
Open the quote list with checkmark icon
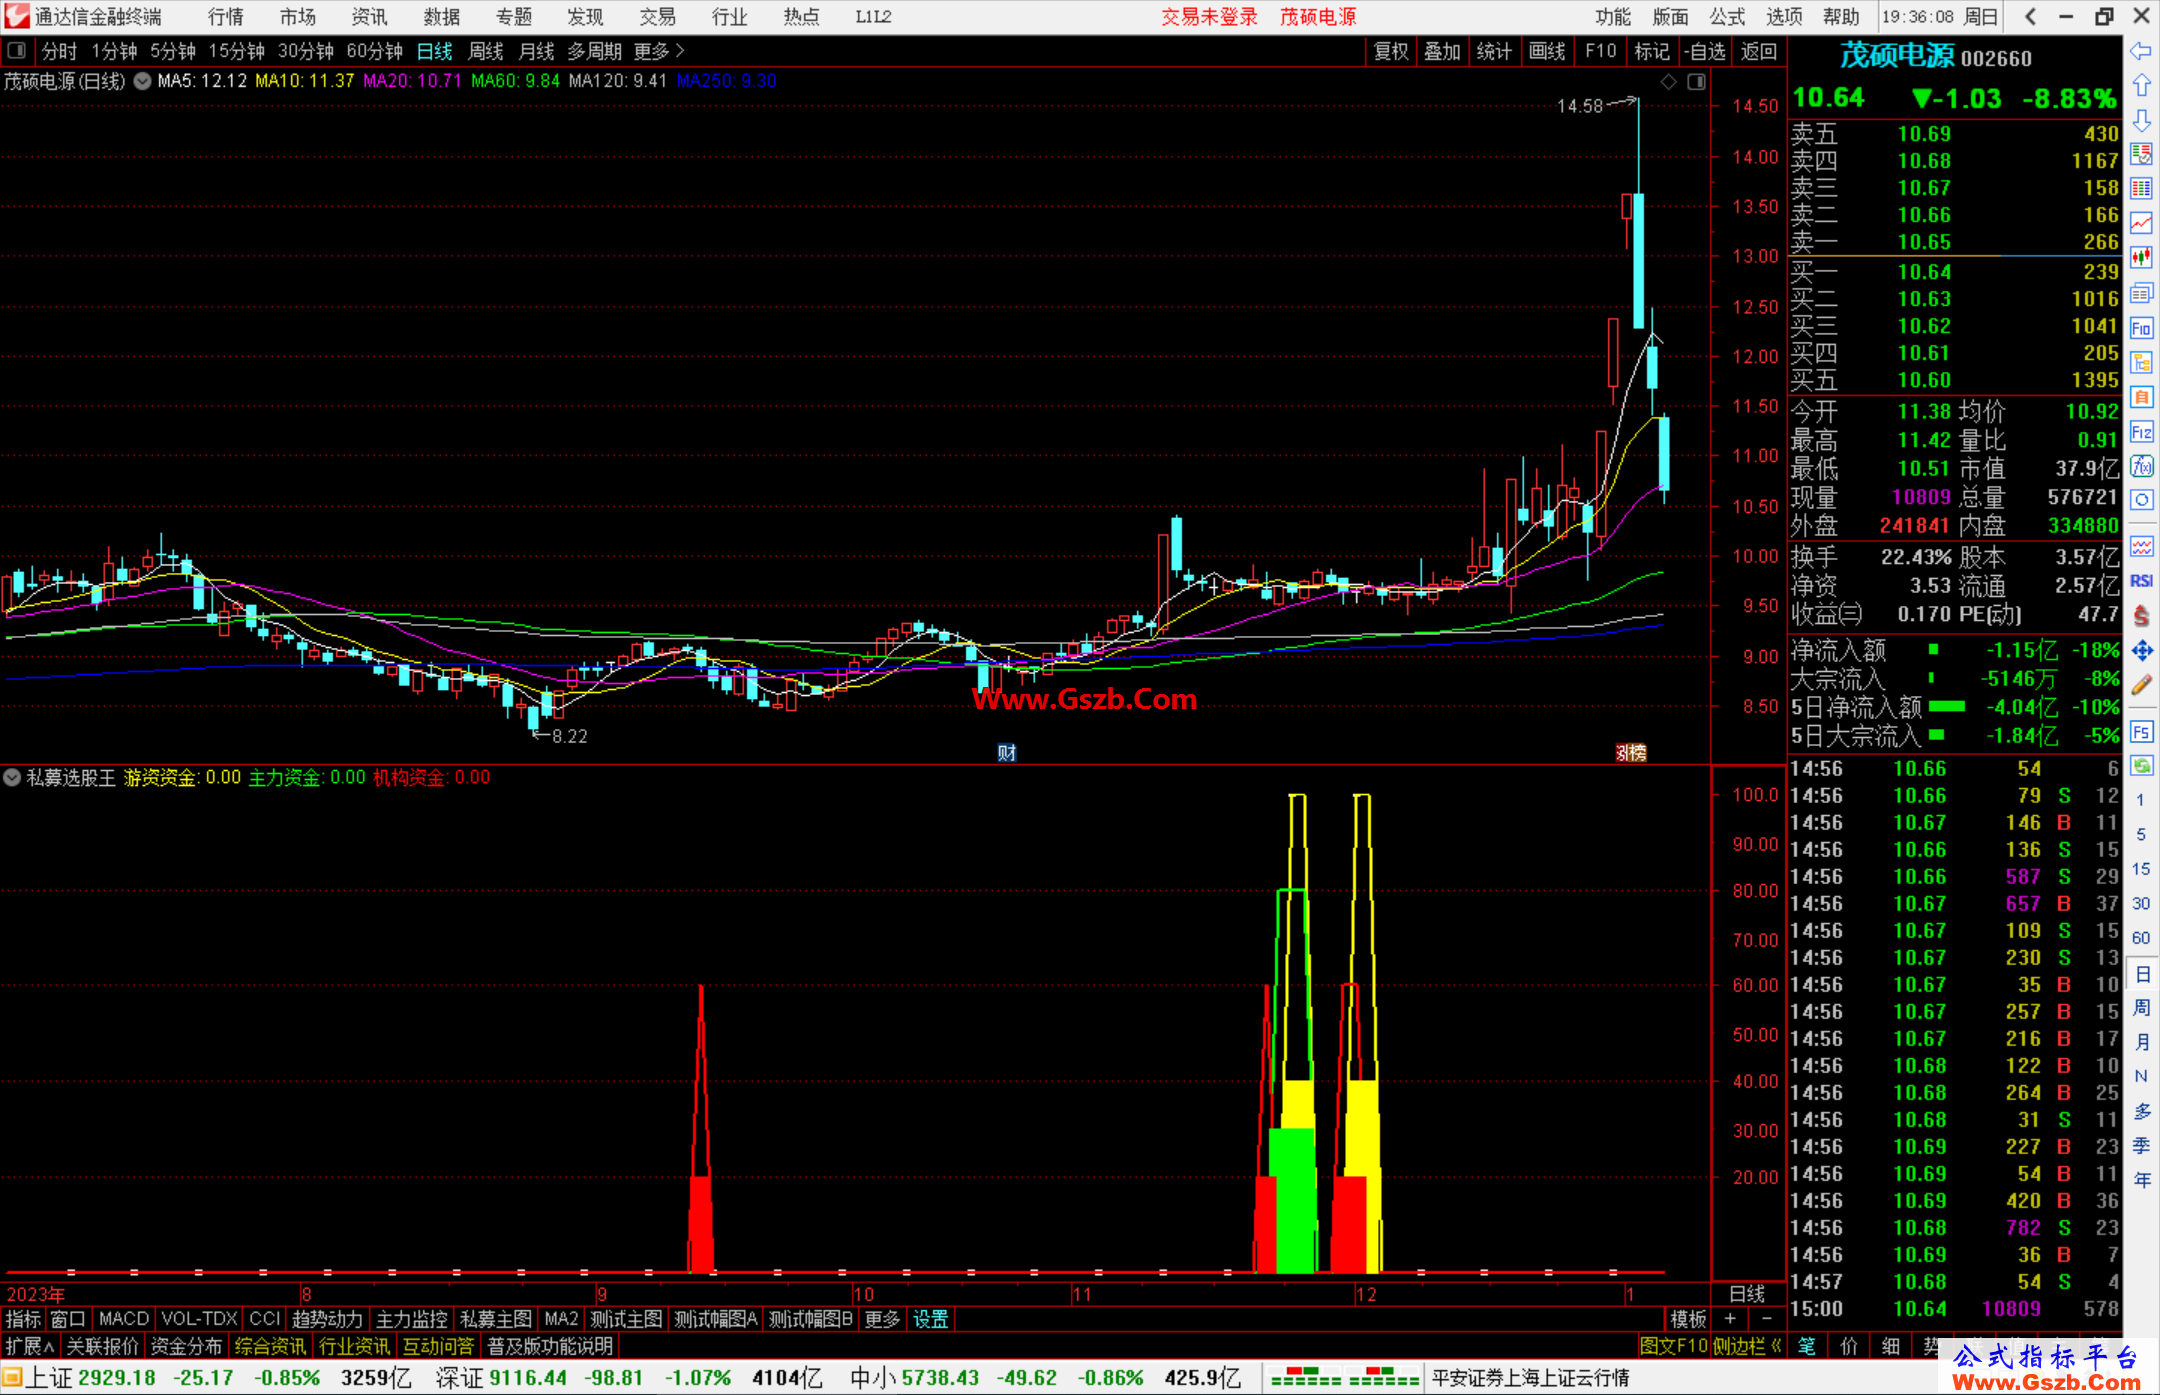click(2141, 154)
